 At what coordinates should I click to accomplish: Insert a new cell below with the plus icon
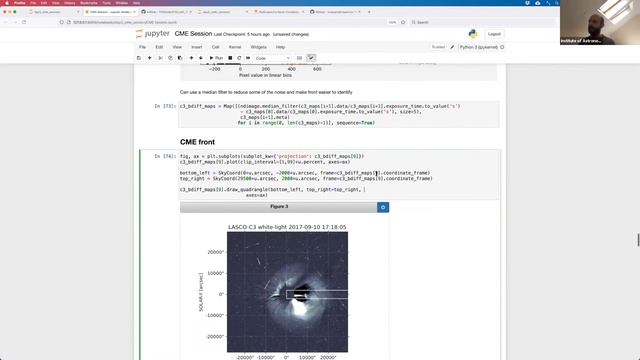[x=149, y=58]
